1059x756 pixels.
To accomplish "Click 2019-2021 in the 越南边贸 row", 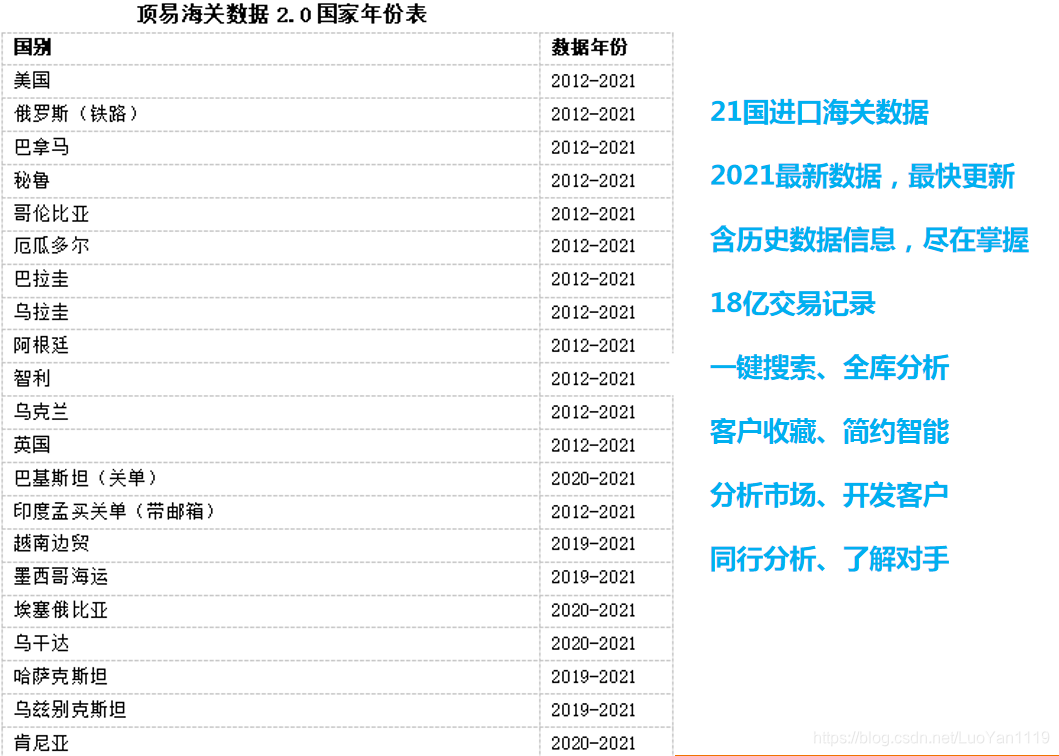I will pos(593,545).
